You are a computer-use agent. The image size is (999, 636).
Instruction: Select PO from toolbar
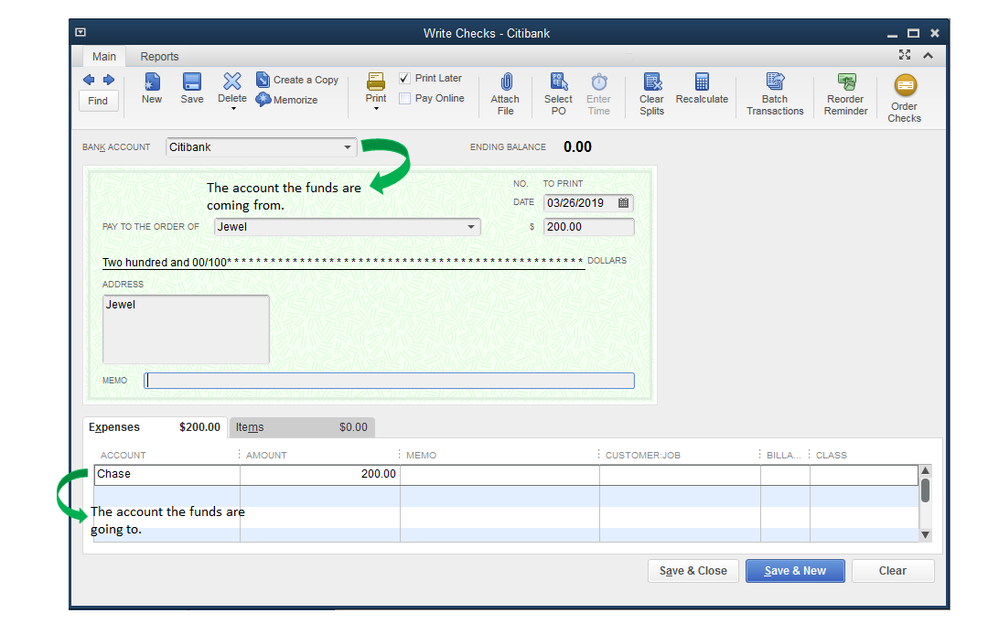[558, 94]
